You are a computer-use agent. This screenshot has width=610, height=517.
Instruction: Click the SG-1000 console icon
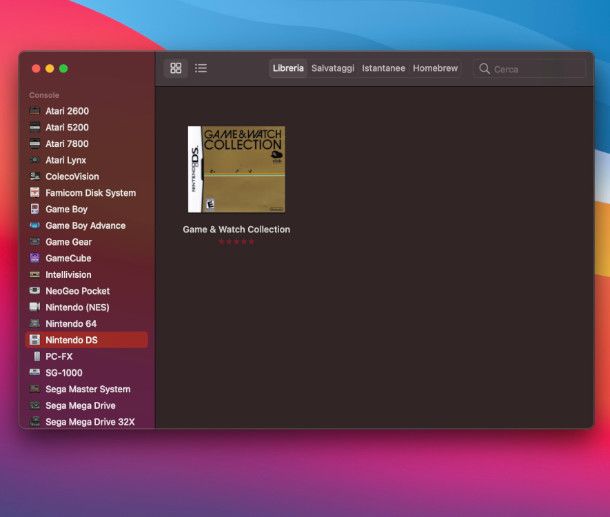[35, 372]
